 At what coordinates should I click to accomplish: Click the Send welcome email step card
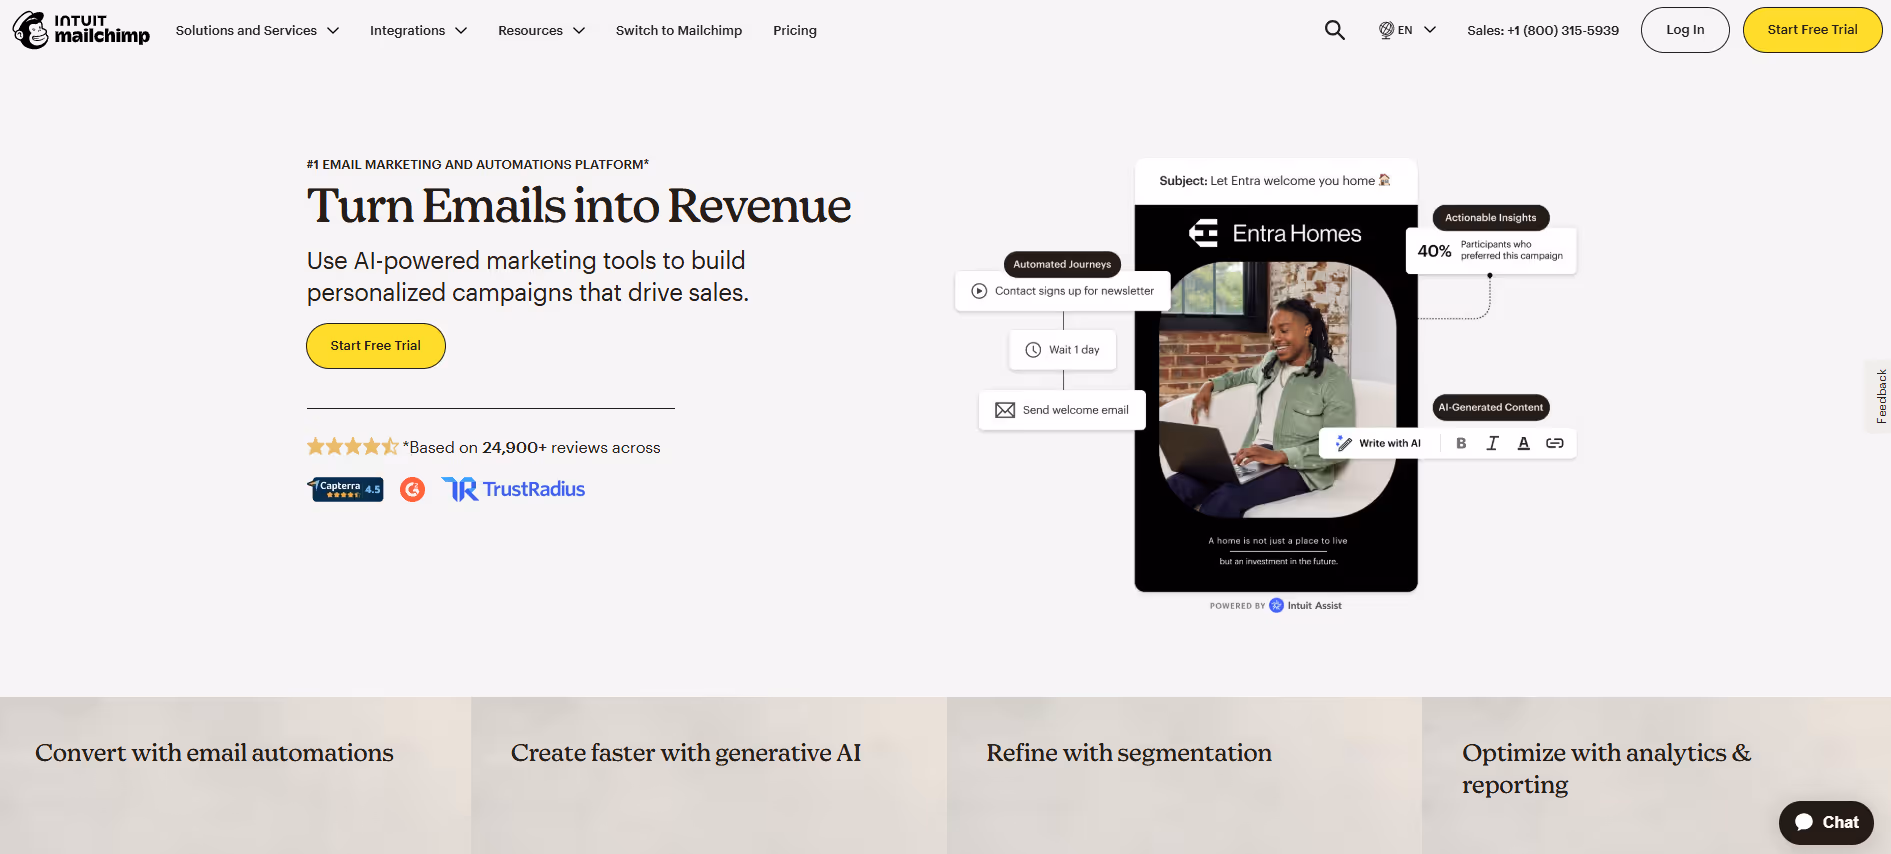point(1062,410)
